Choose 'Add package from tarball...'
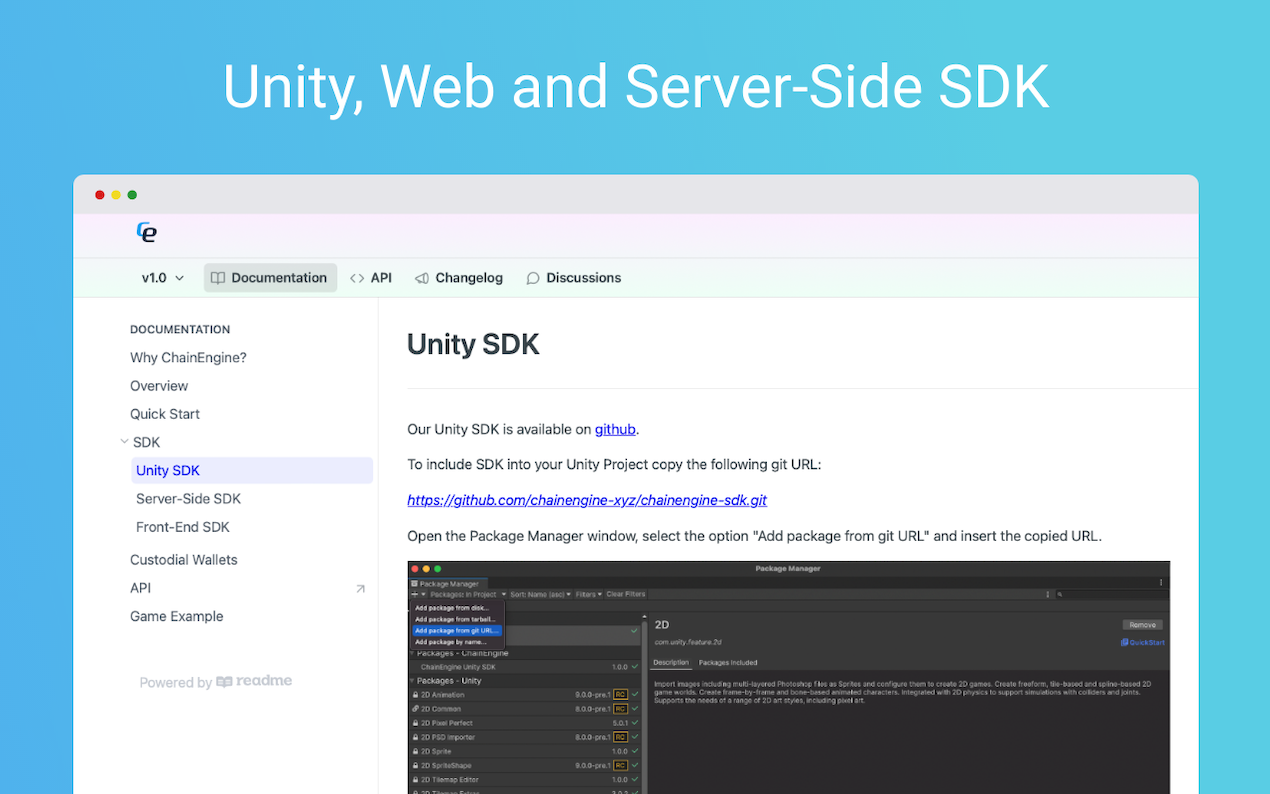 point(456,619)
